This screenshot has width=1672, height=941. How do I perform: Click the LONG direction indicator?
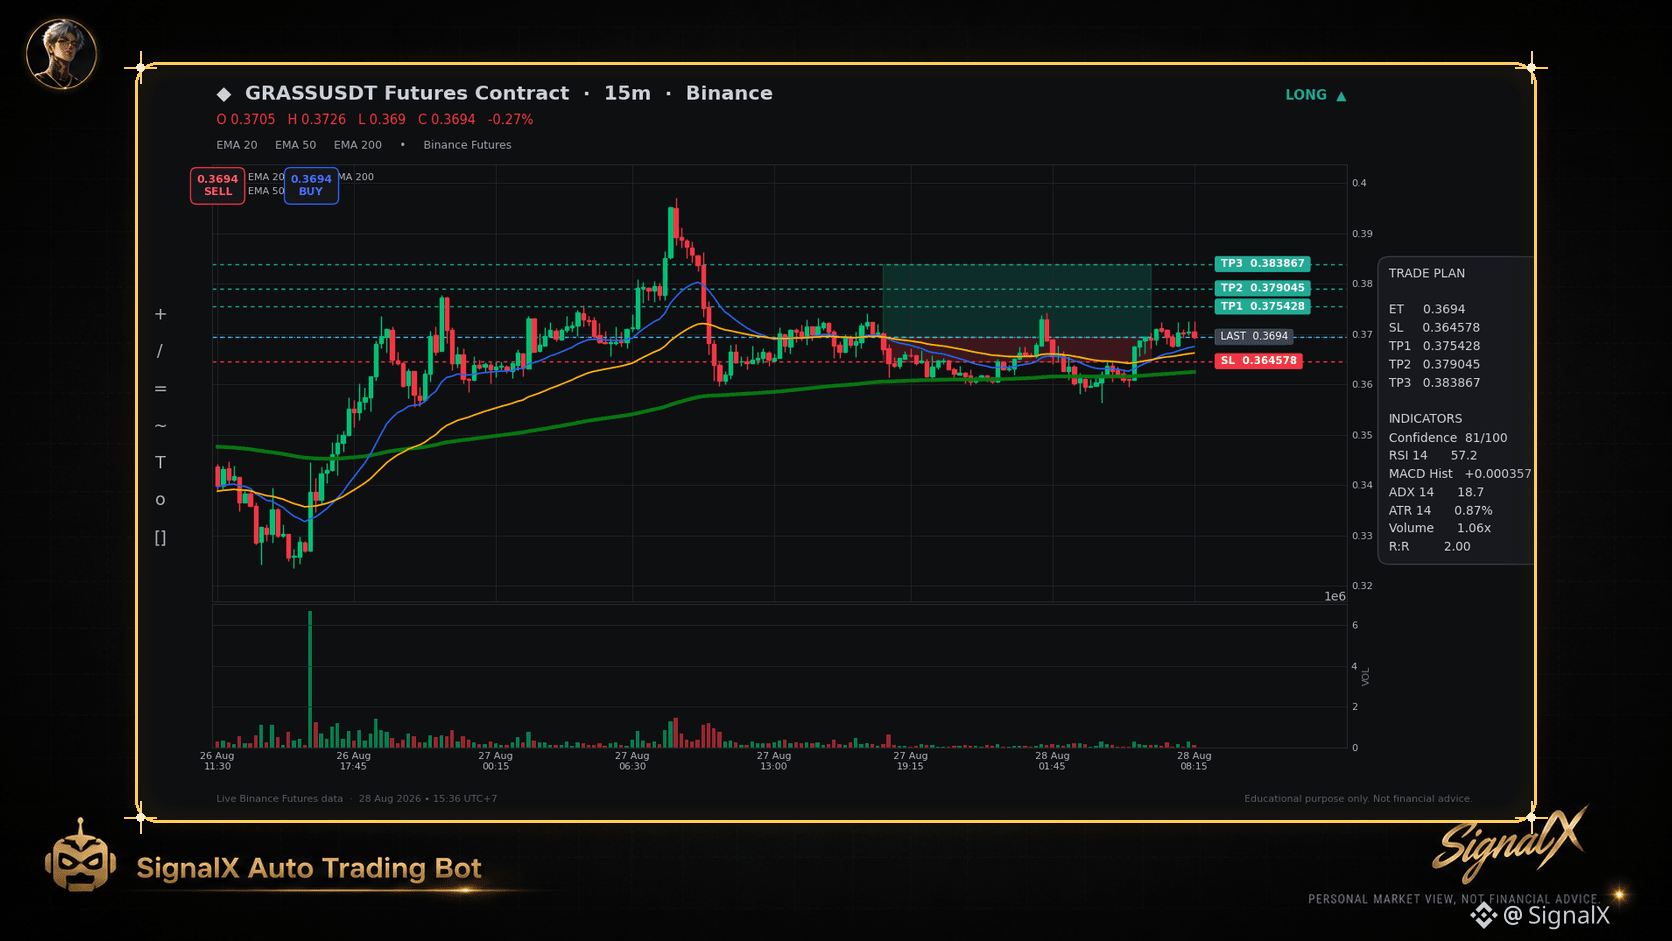click(1306, 95)
